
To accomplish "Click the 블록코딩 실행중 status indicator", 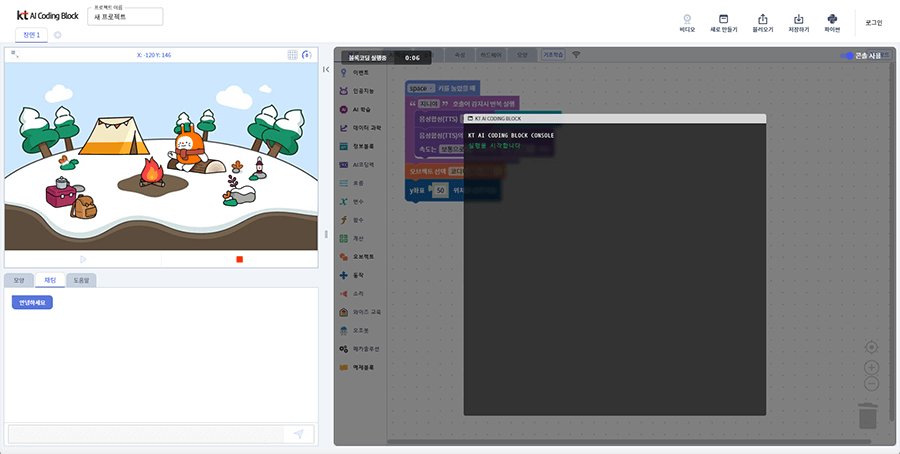I will tap(386, 57).
